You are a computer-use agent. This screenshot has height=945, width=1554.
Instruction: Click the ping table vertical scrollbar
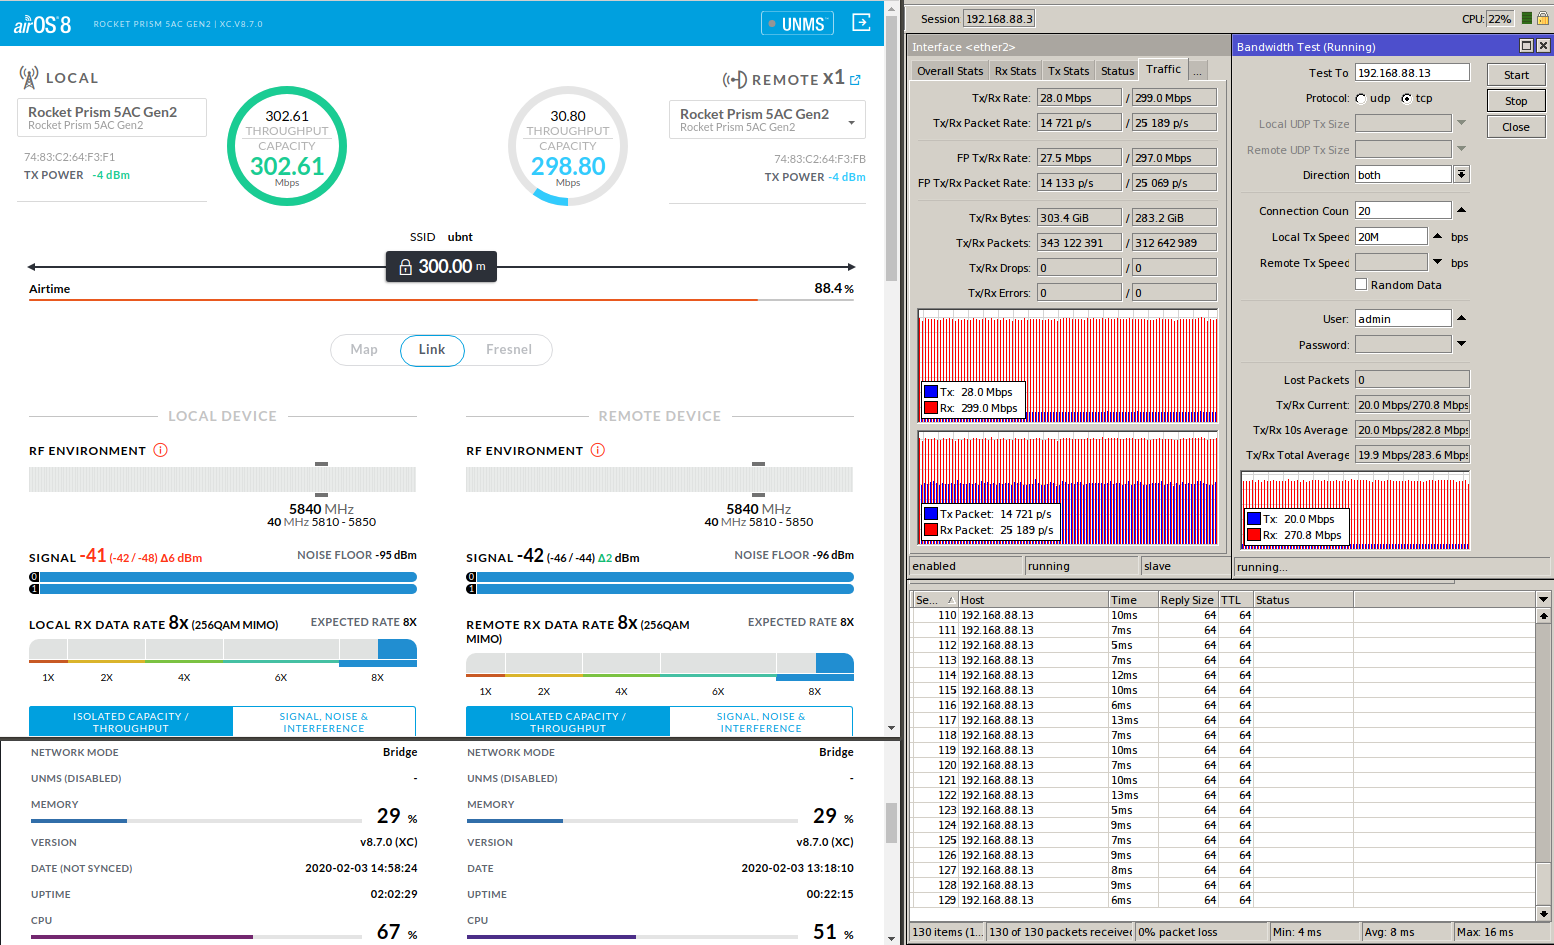tap(1543, 765)
